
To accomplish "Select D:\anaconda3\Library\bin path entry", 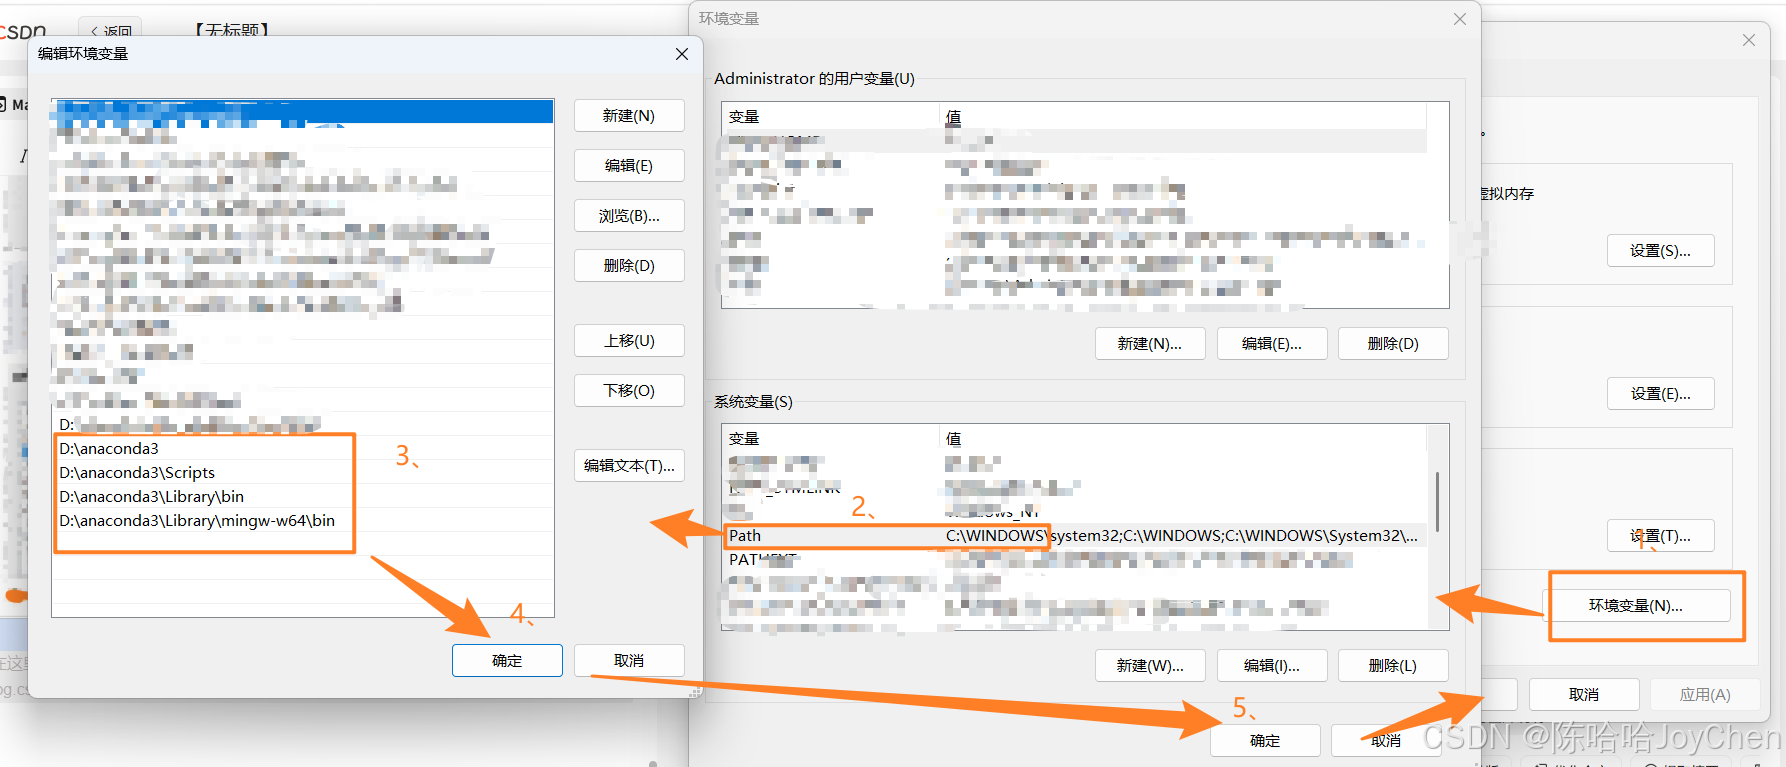I will click(303, 496).
